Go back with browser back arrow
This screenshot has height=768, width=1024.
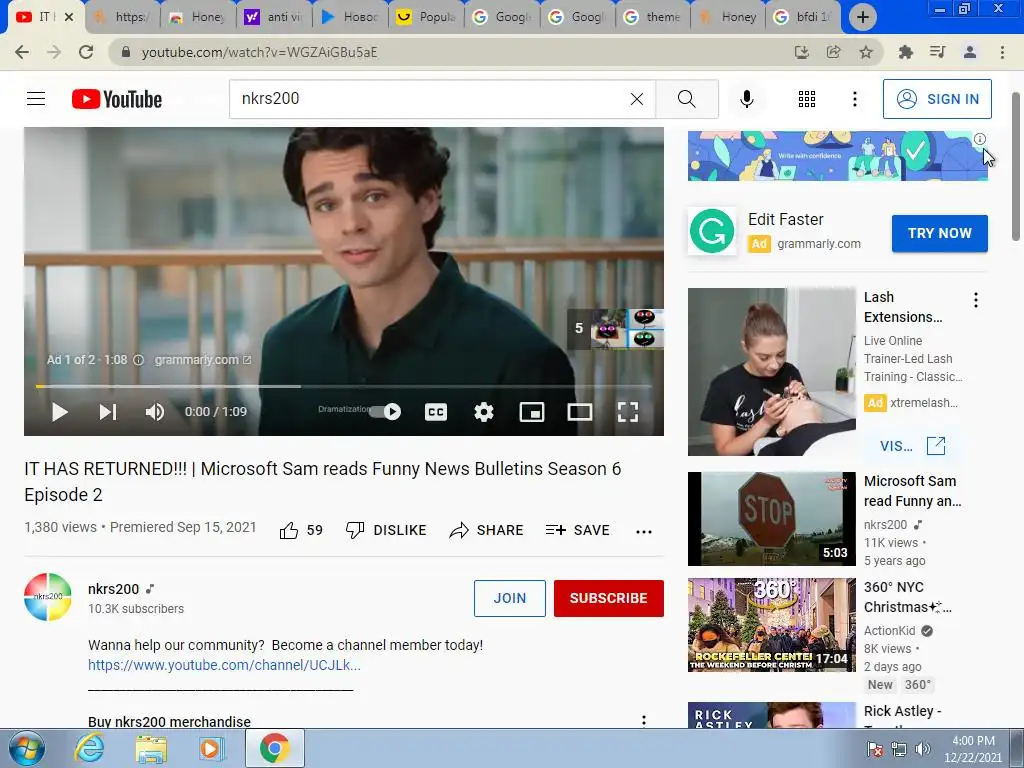(22, 52)
